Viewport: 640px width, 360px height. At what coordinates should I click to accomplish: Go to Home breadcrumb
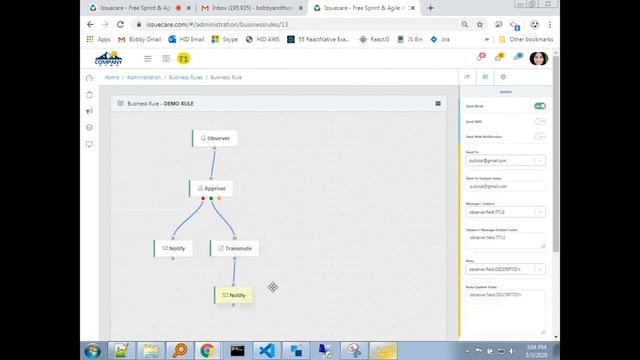point(112,78)
